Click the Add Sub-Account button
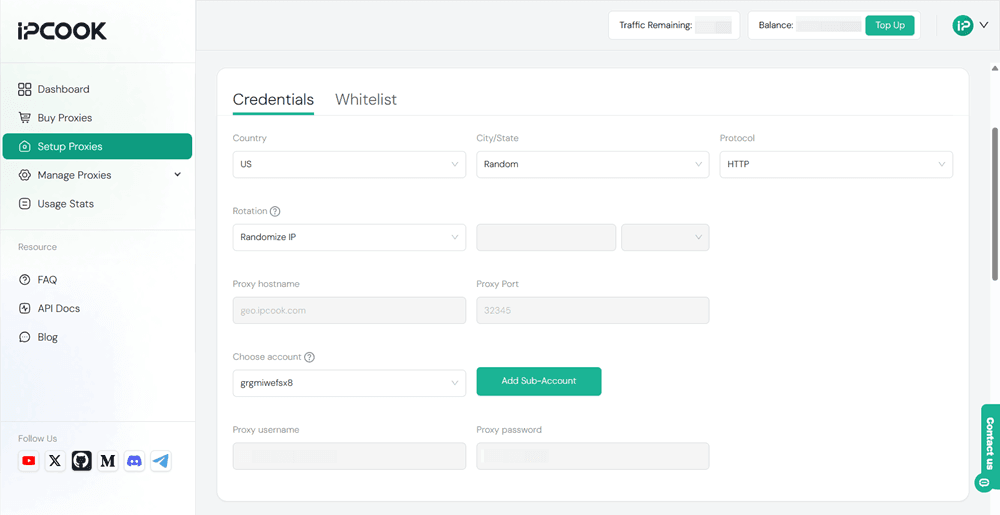Screen dimensions: 1000x515 538,381
